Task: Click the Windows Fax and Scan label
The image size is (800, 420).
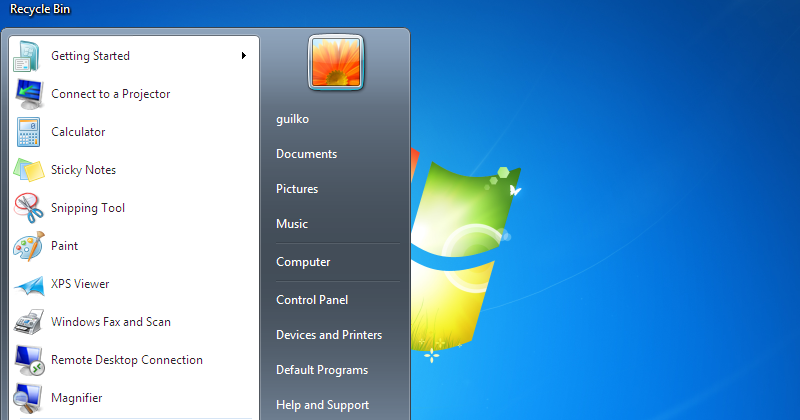Action: click(111, 322)
